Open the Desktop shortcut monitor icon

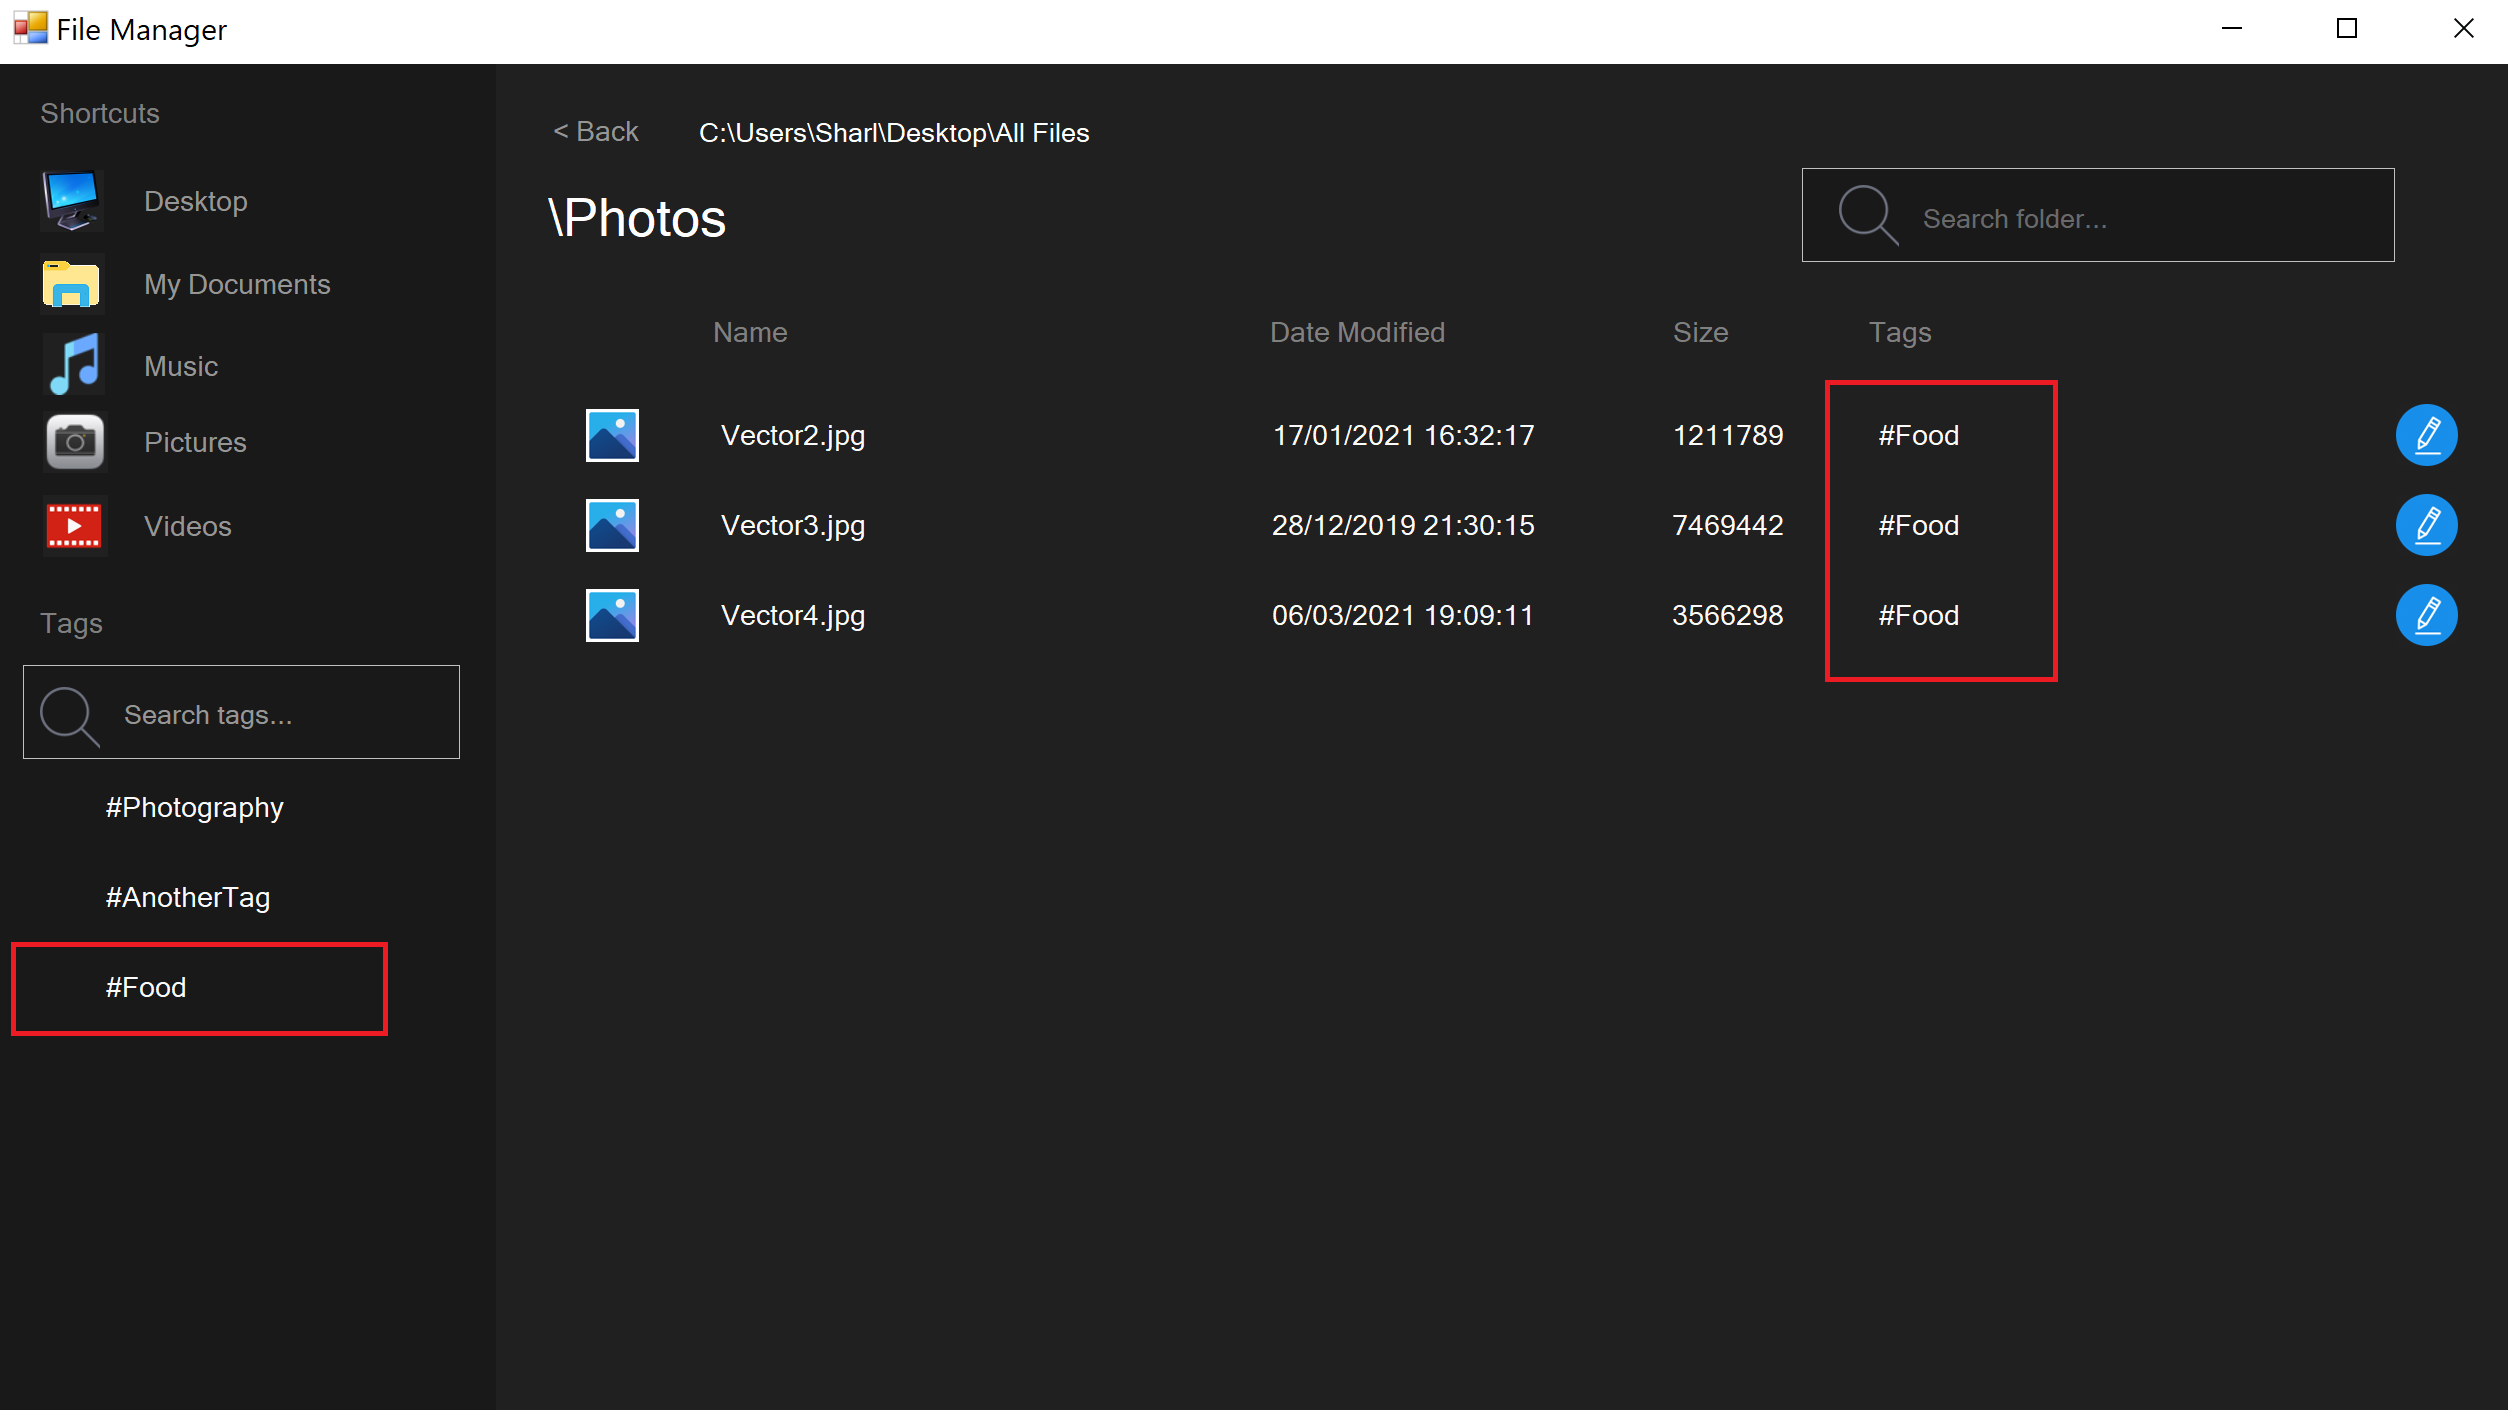(x=72, y=200)
